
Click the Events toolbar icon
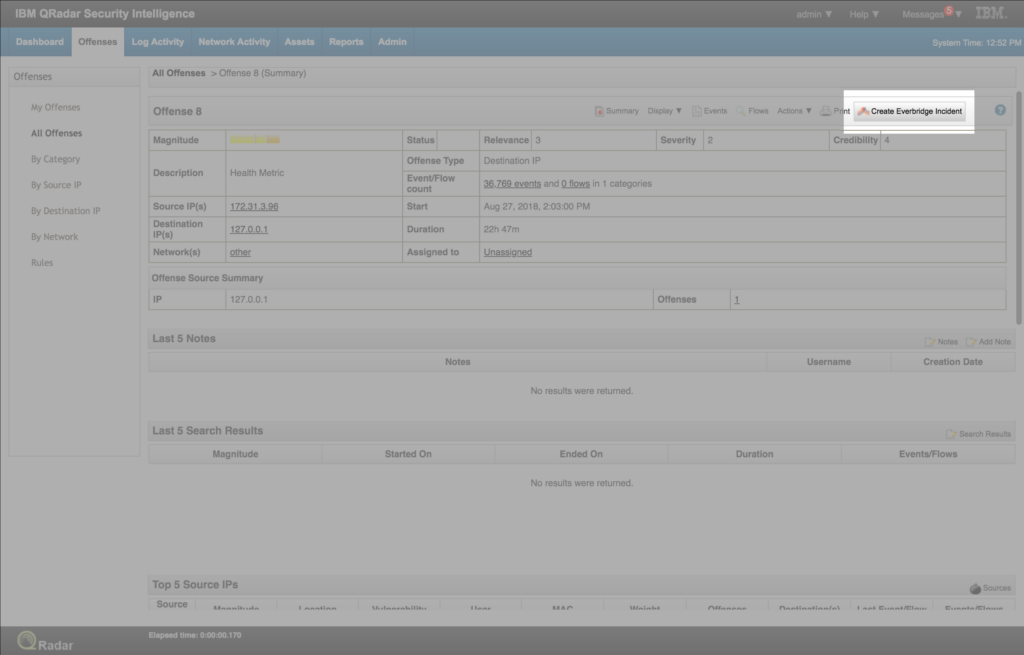[709, 111]
